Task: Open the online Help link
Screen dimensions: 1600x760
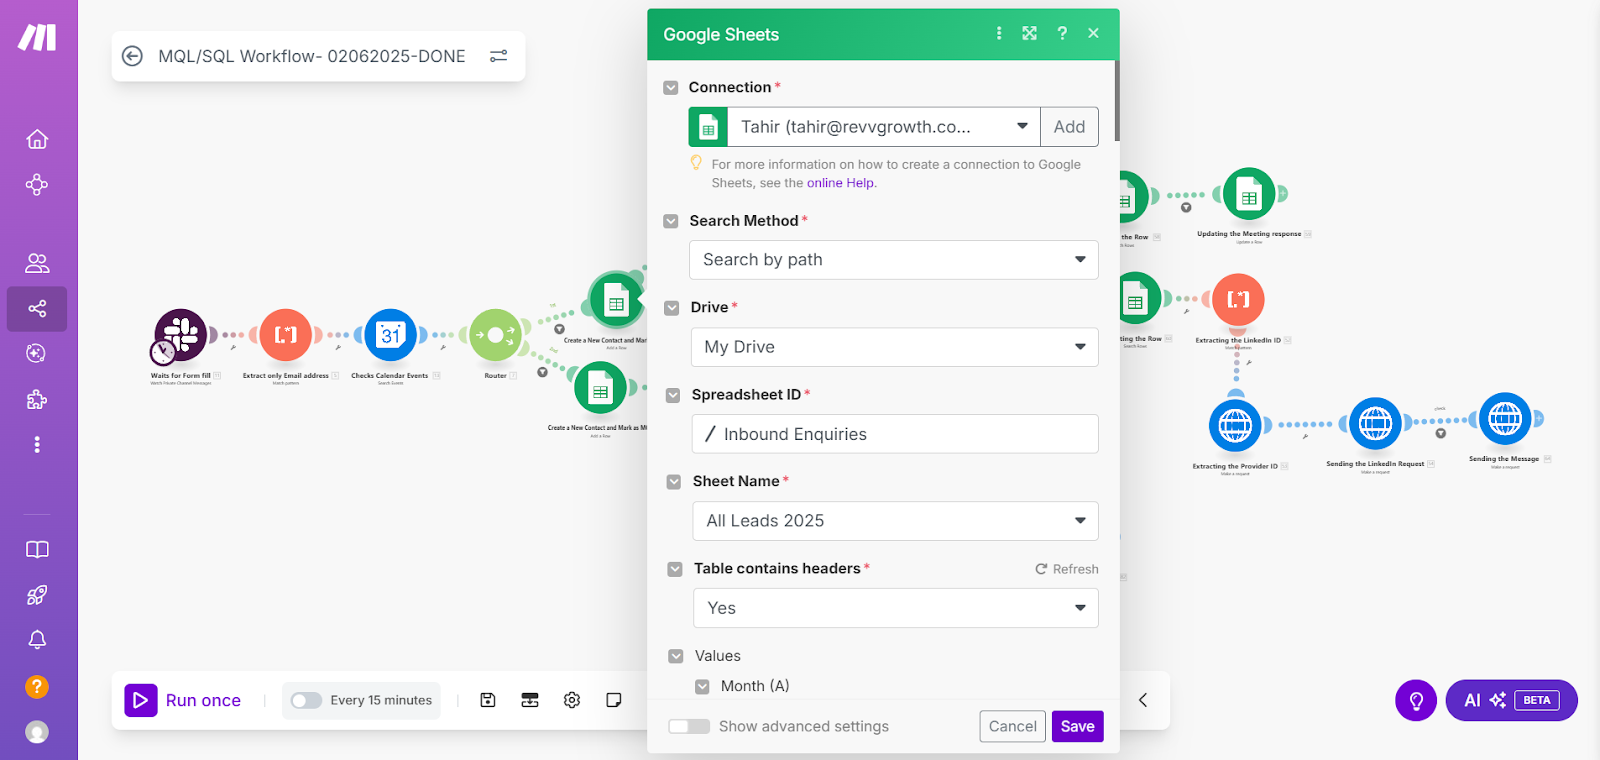Action: (x=840, y=183)
